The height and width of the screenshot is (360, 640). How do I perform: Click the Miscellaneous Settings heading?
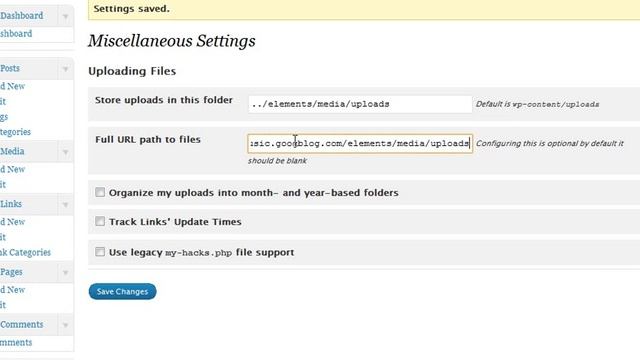[172, 41]
